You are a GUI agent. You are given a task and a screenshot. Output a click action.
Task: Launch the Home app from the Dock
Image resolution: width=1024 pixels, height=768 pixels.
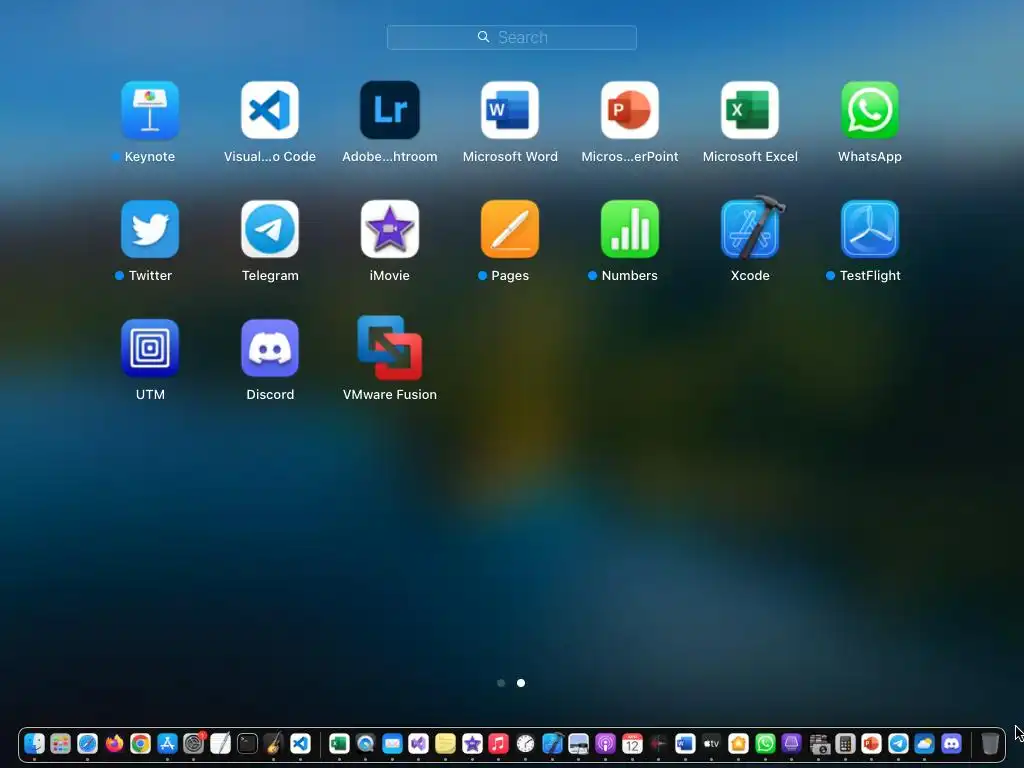tap(738, 743)
